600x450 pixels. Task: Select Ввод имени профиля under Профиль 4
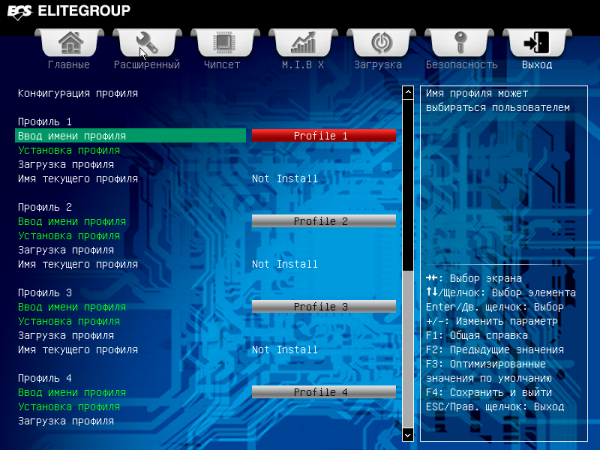click(x=72, y=393)
